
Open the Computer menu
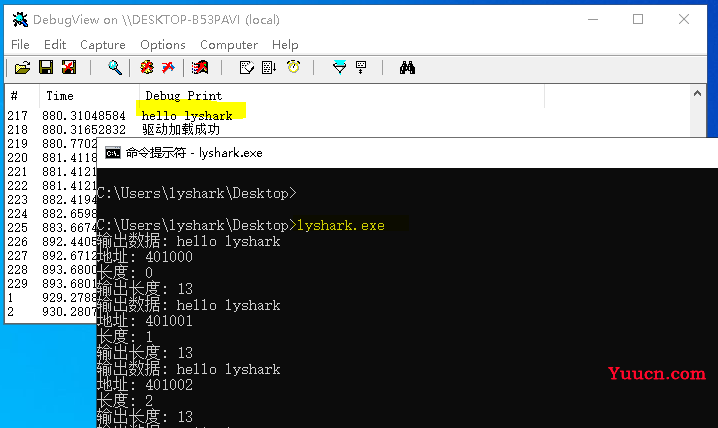click(x=228, y=44)
